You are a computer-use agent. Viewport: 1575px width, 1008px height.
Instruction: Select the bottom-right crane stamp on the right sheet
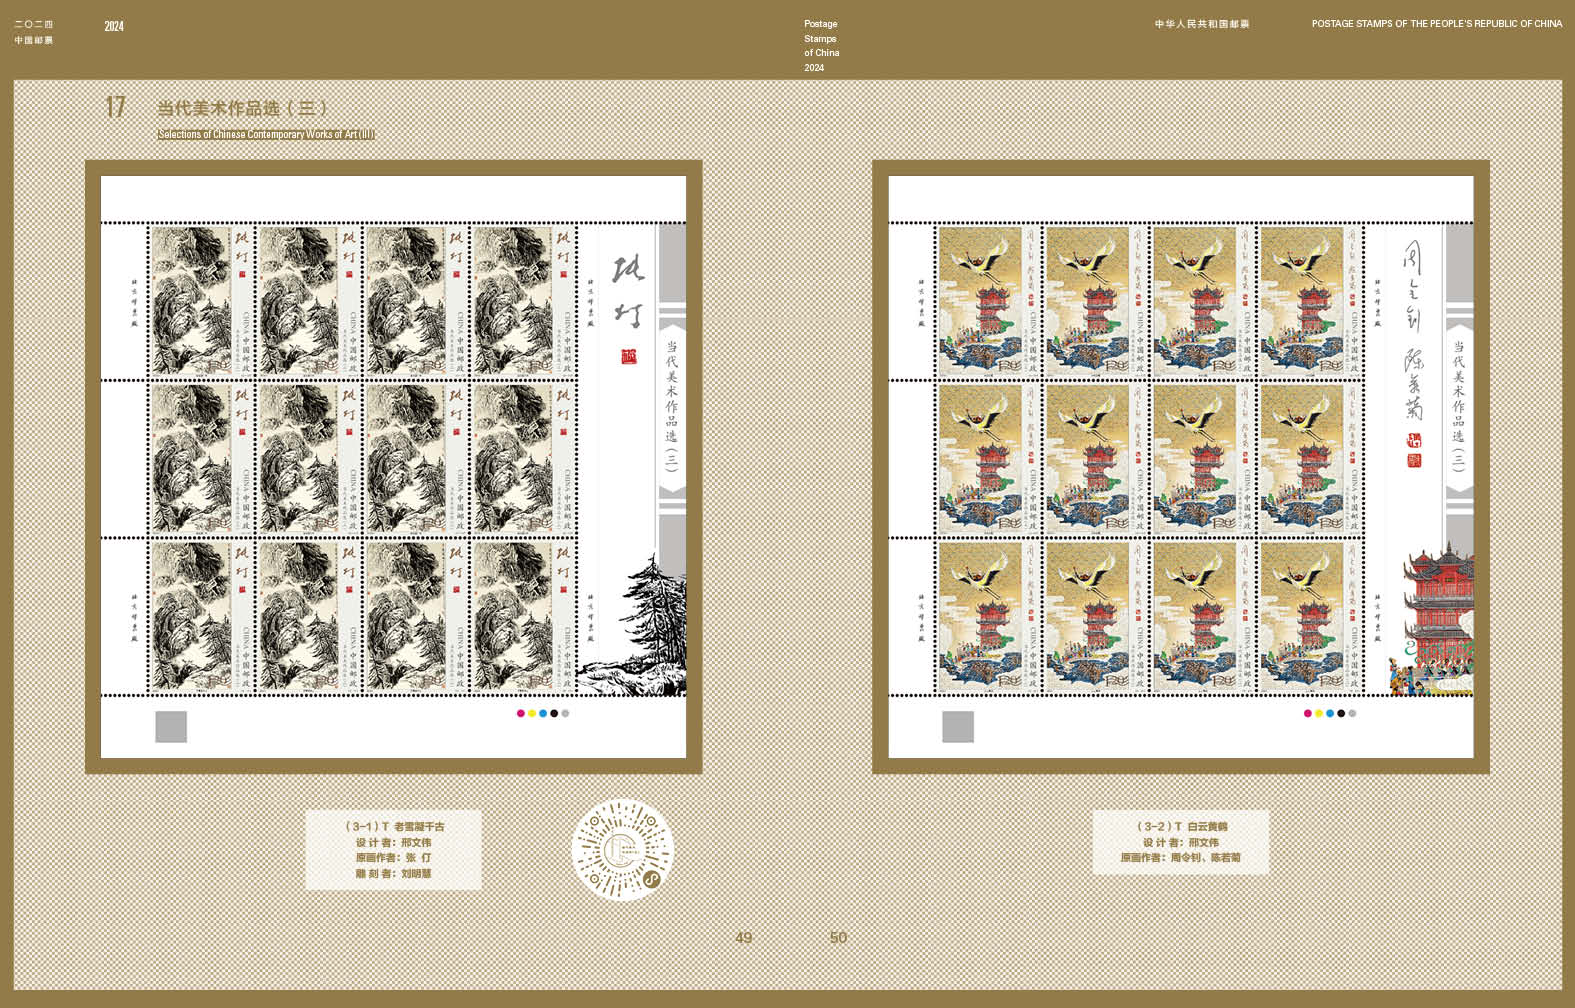tap(1311, 617)
